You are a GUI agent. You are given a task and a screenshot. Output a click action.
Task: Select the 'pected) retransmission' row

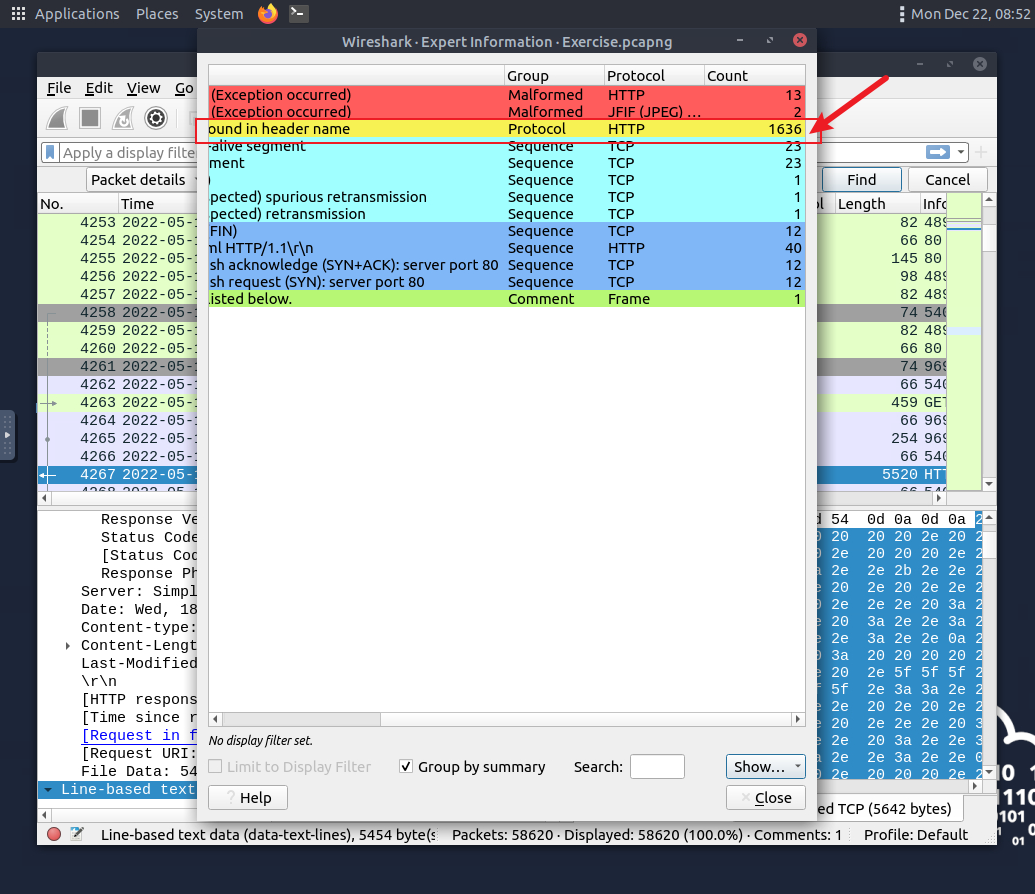[x=506, y=214]
